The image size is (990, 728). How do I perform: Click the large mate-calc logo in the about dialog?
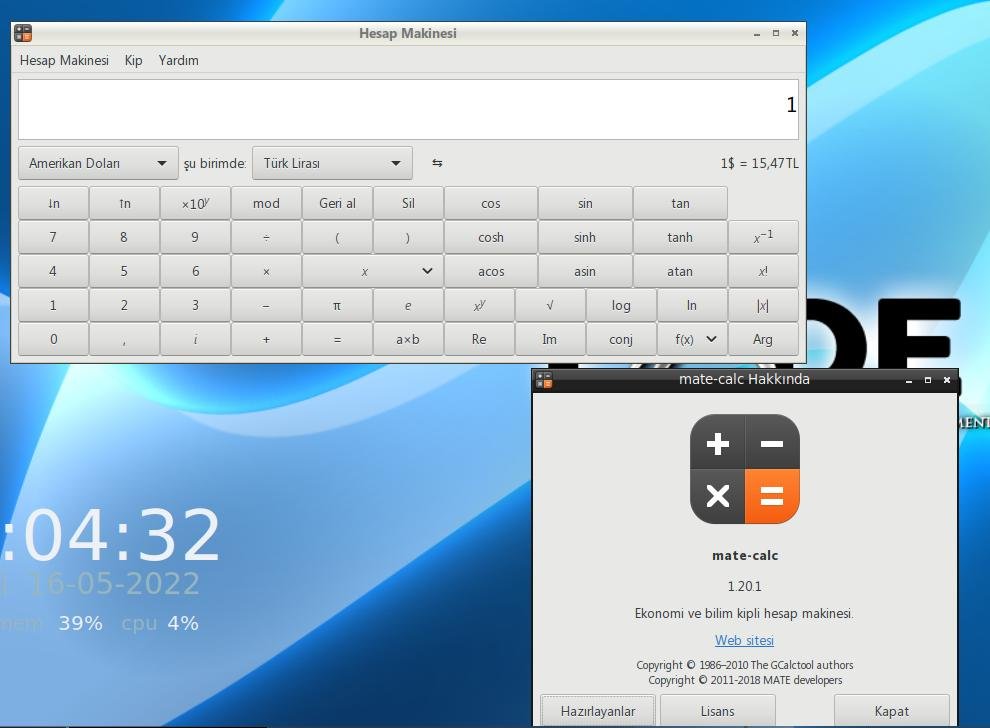tap(744, 469)
